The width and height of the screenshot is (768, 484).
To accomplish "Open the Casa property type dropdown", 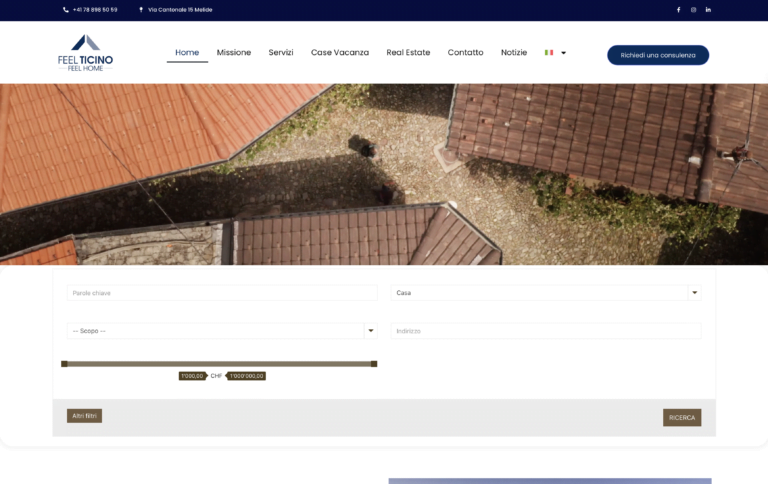I will point(546,292).
